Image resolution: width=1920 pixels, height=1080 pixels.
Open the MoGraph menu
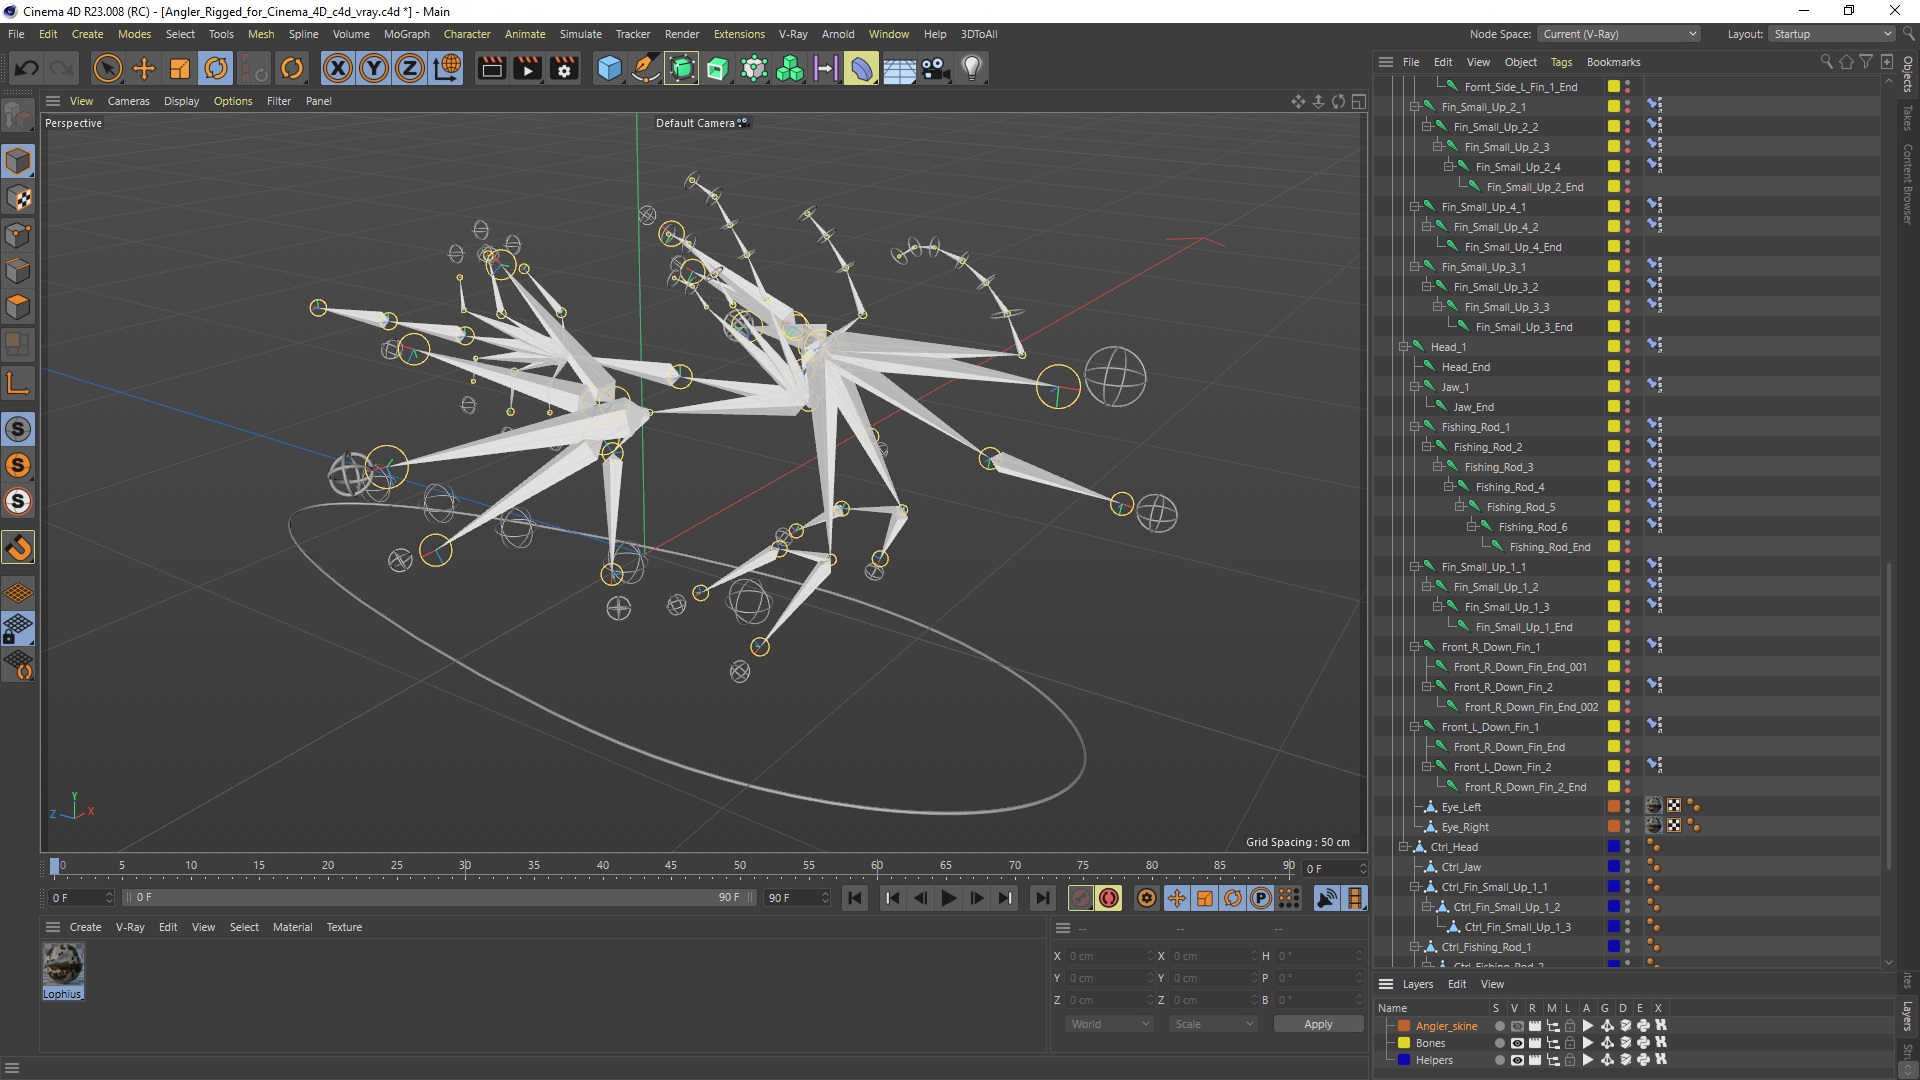406,34
